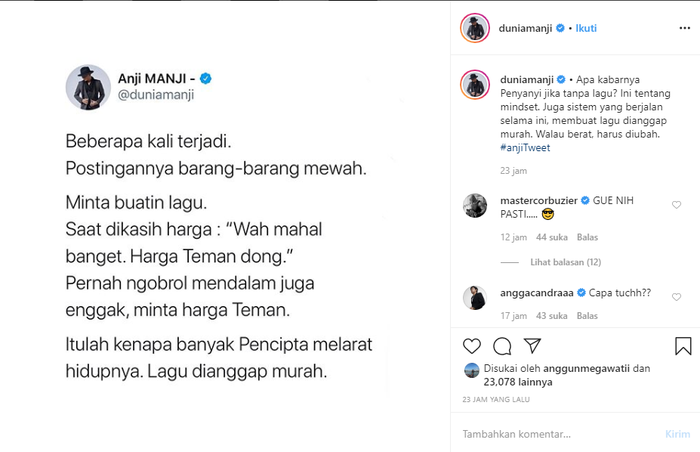This screenshot has width=700, height=452.
Task: Expand Lihat balasan (12) replies
Action: coord(565,262)
